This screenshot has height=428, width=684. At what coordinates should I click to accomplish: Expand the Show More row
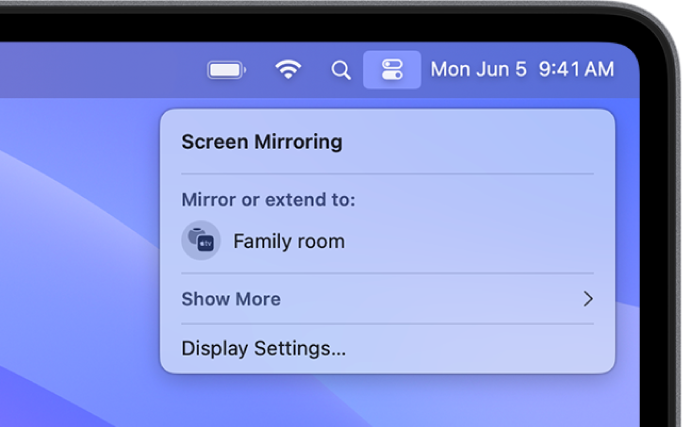click(x=231, y=299)
